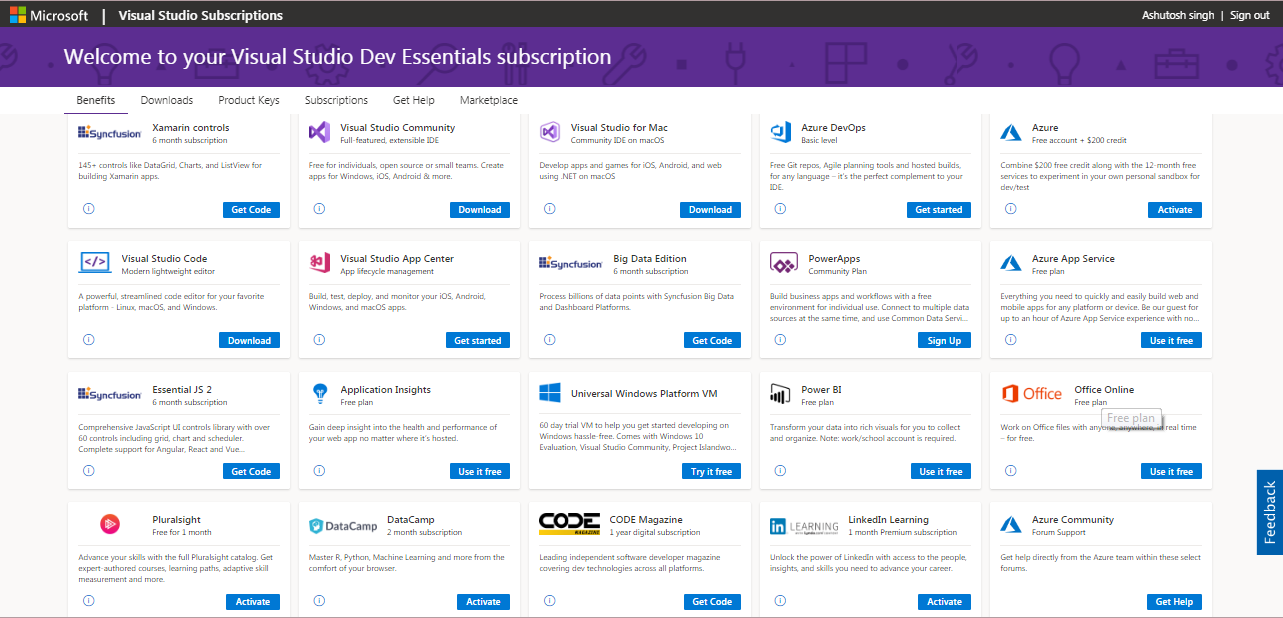Open the Feedback side tab
Image resolution: width=1283 pixels, height=618 pixels.
coord(1270,512)
